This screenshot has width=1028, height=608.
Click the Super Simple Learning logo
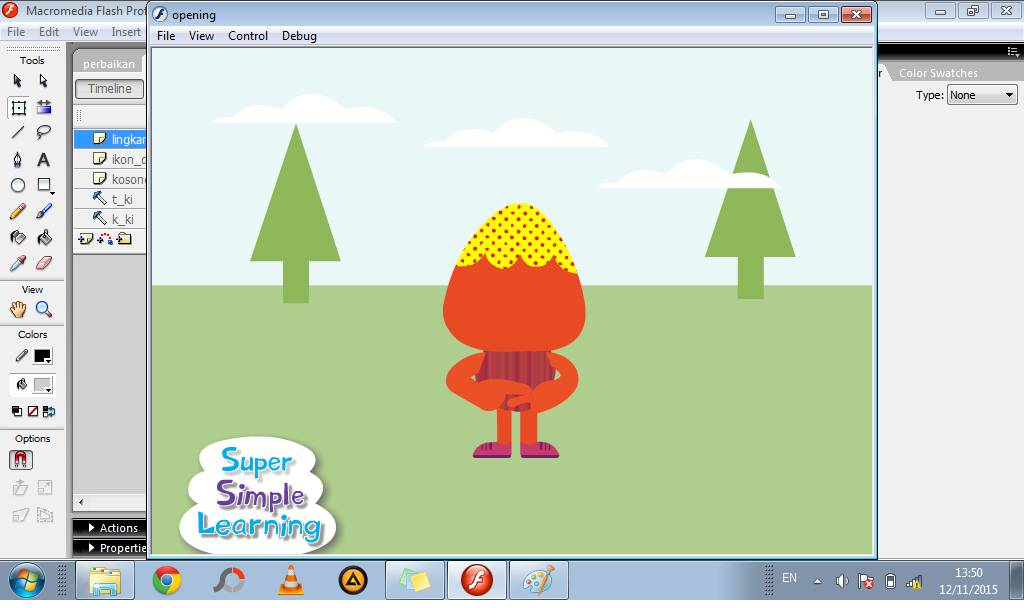(x=258, y=496)
